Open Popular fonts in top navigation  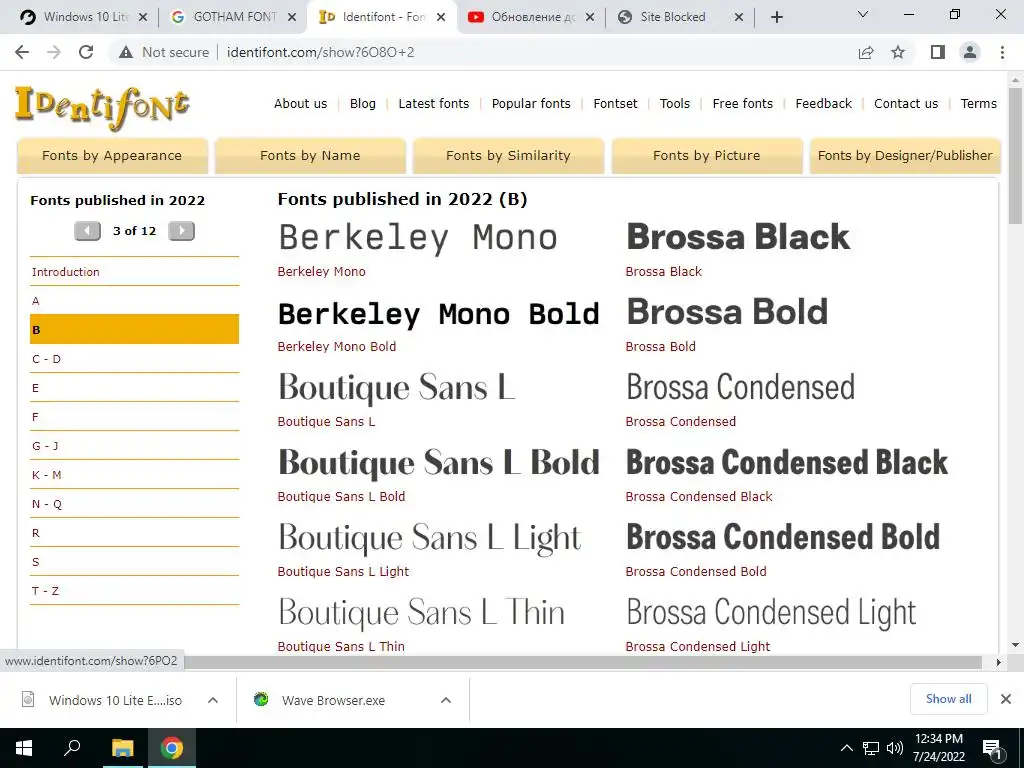531,103
